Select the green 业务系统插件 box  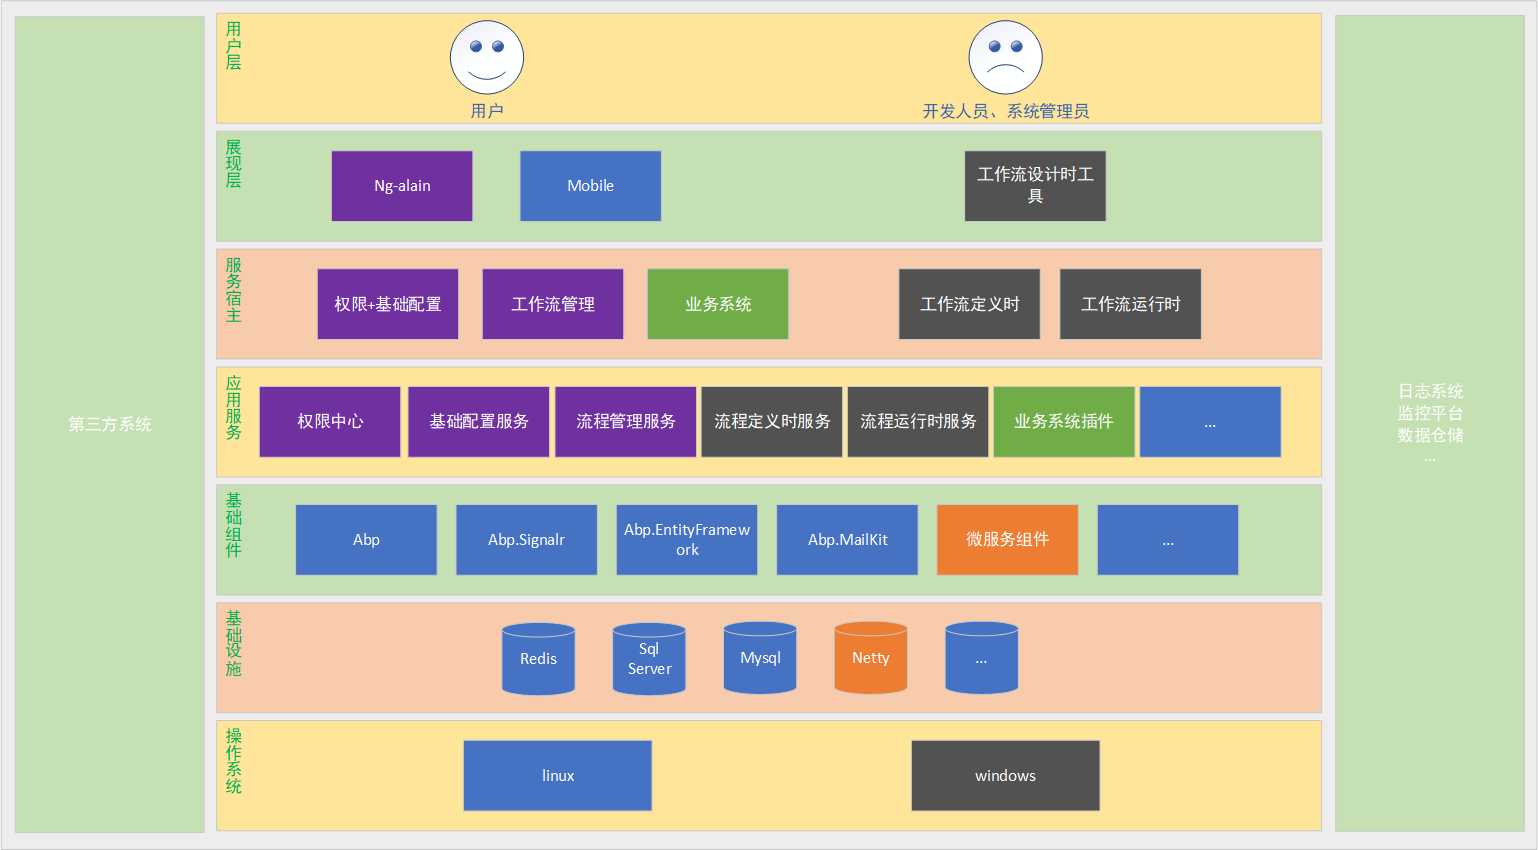pos(1064,422)
